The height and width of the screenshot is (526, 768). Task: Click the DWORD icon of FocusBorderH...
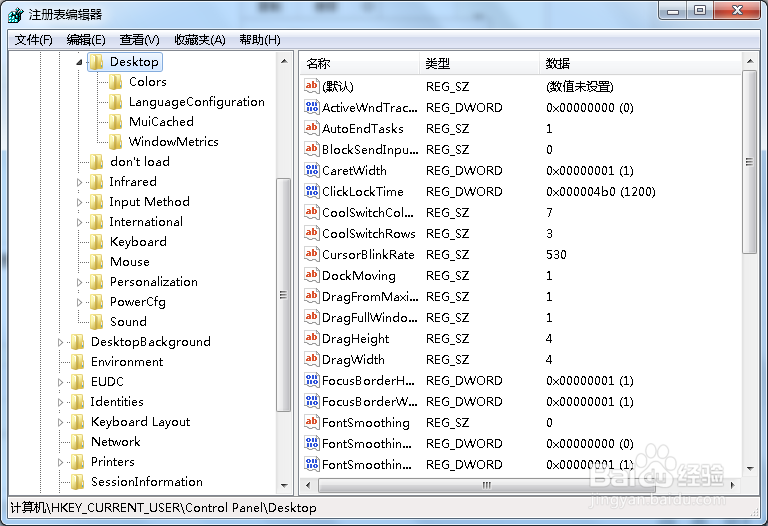(312, 381)
